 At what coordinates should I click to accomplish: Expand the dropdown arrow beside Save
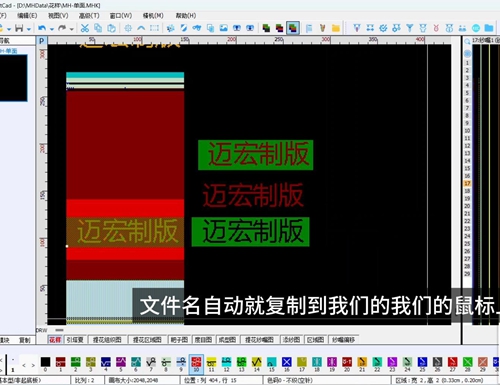point(29,29)
